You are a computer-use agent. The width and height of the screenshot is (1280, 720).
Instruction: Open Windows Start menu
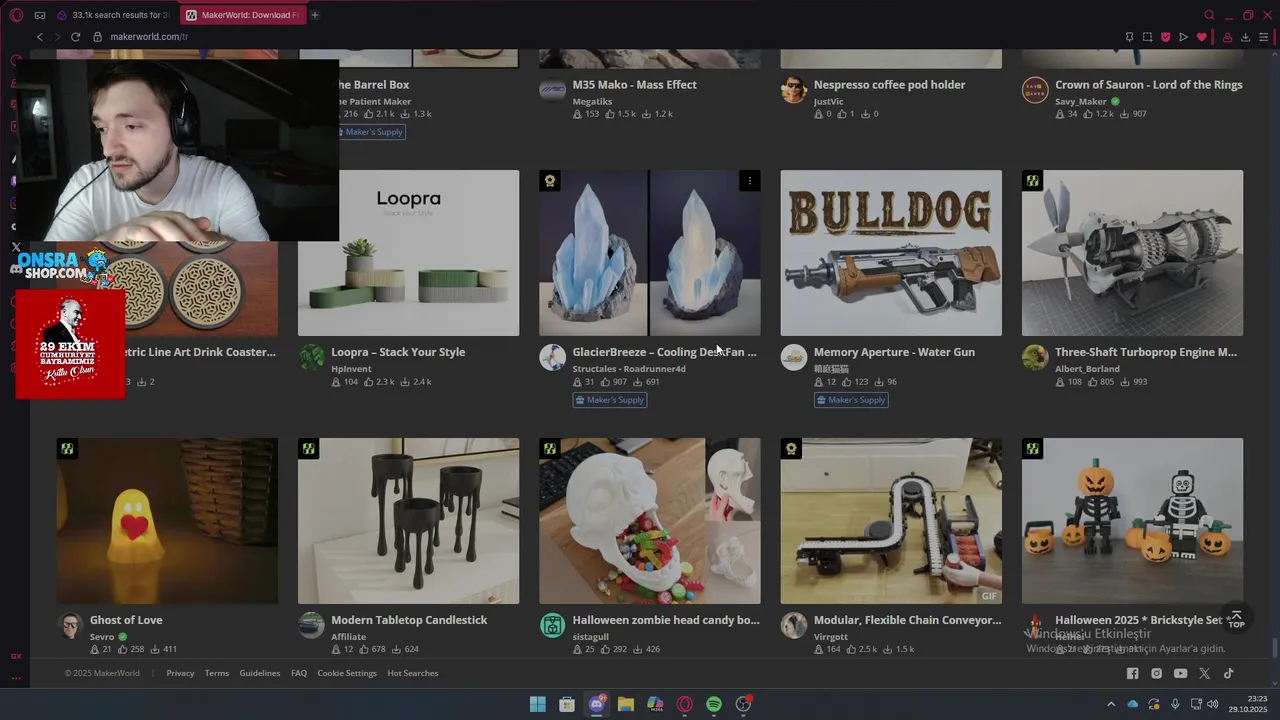(538, 704)
